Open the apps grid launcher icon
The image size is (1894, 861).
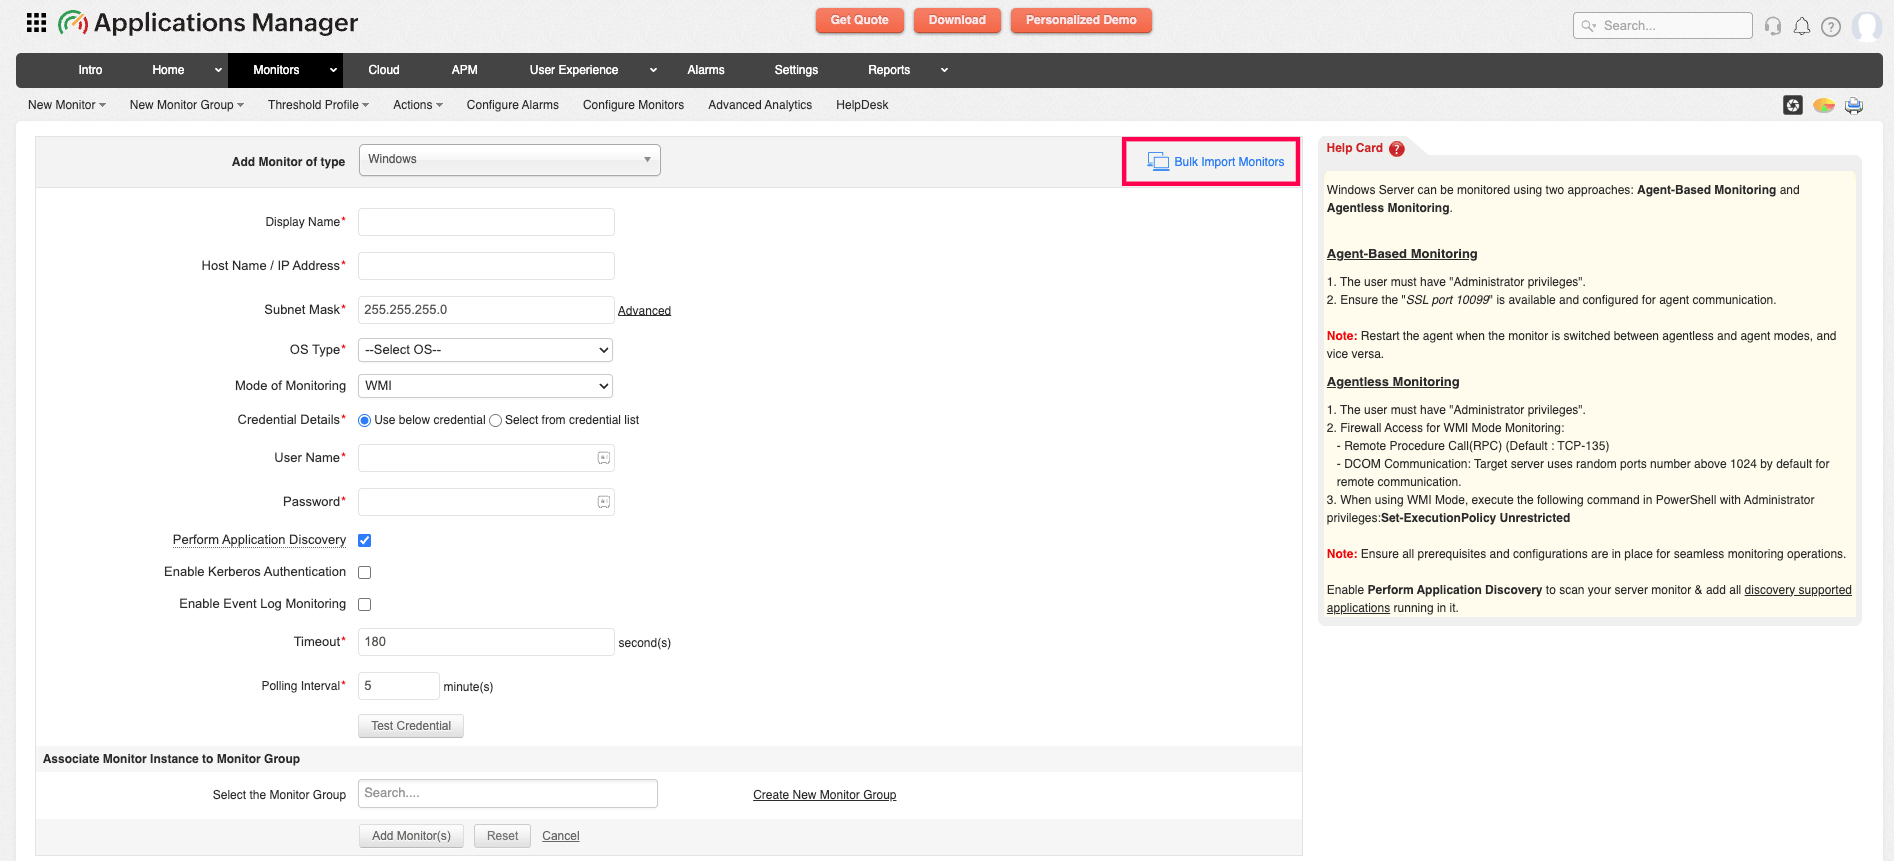tap(36, 22)
